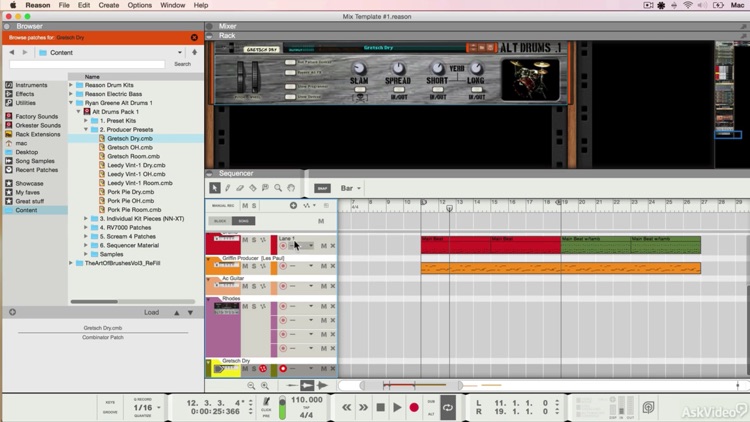The height and width of the screenshot is (422, 750).
Task: Click the Stop button in transport
Action: click(380, 408)
